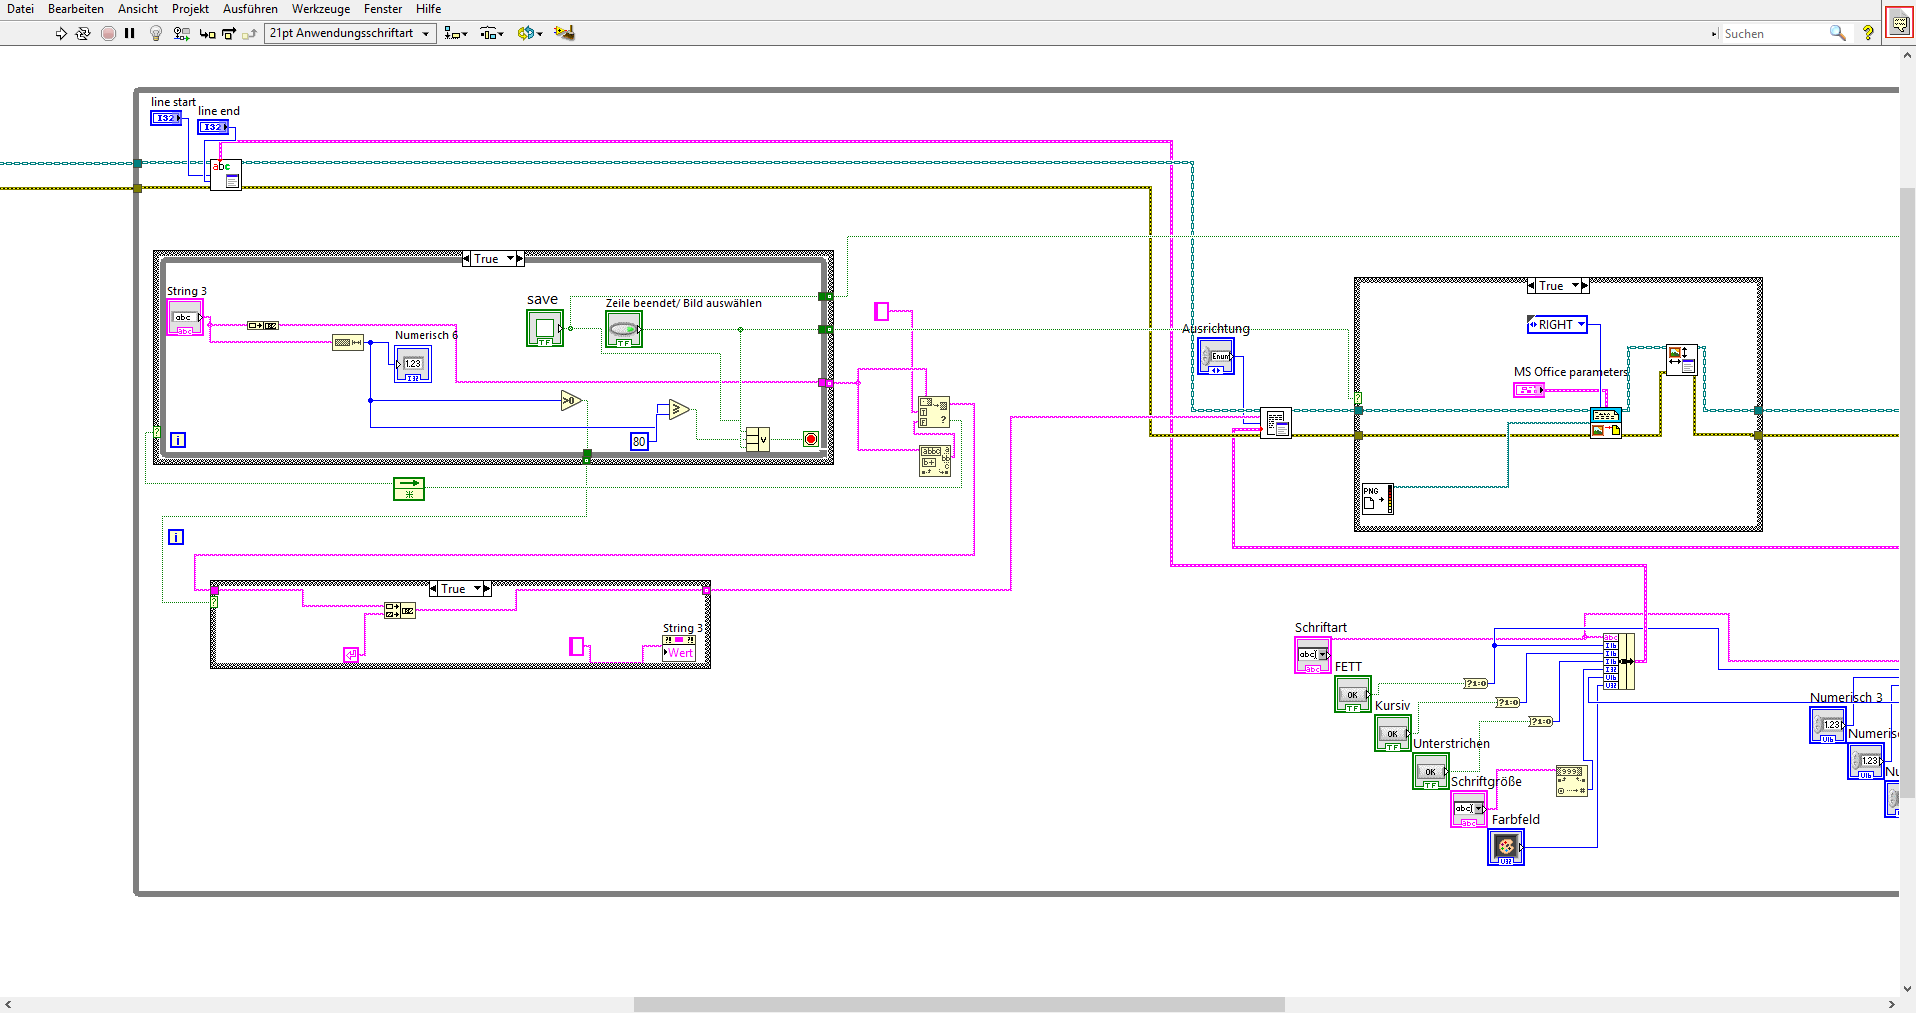The height and width of the screenshot is (1013, 1916).
Task: Select the Farbfeld color box terminal
Action: [1506, 847]
